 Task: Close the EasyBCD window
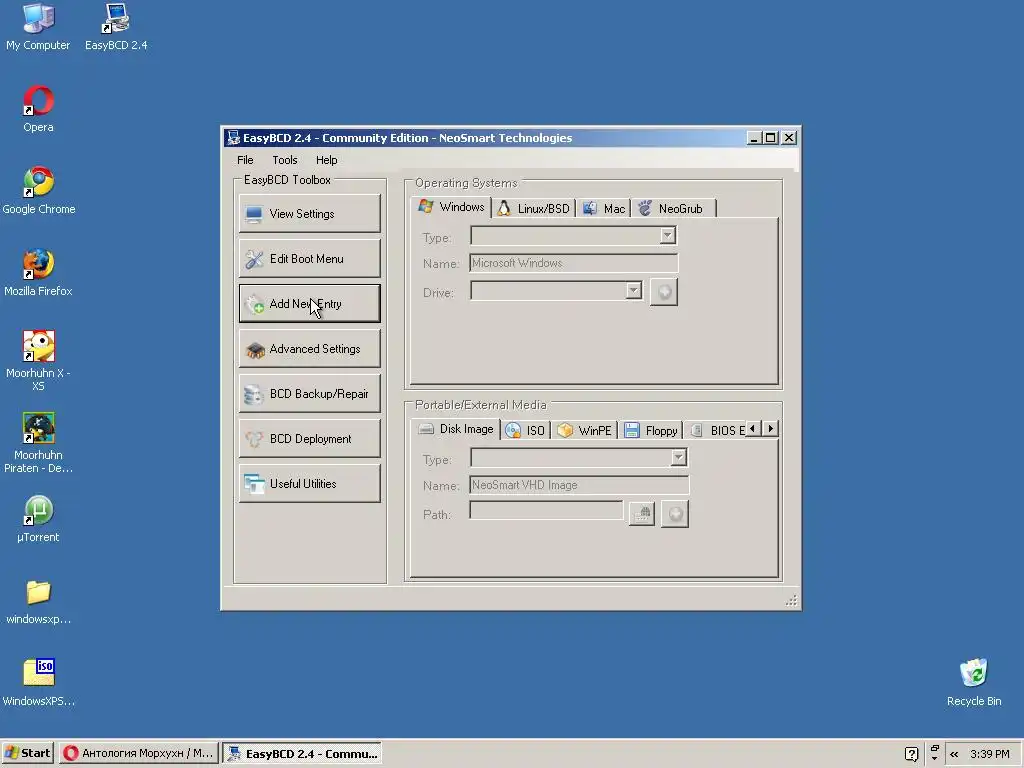789,138
